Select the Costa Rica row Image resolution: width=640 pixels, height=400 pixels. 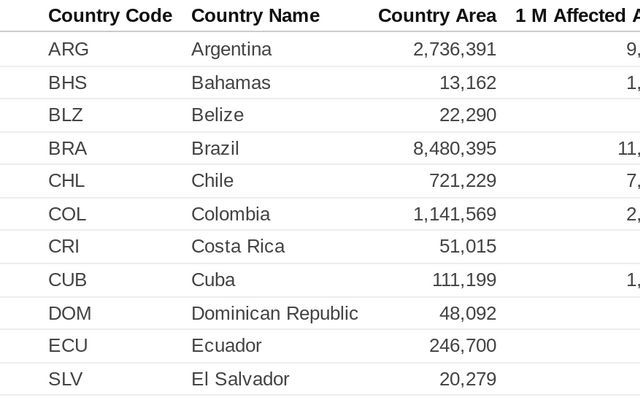[320, 247]
